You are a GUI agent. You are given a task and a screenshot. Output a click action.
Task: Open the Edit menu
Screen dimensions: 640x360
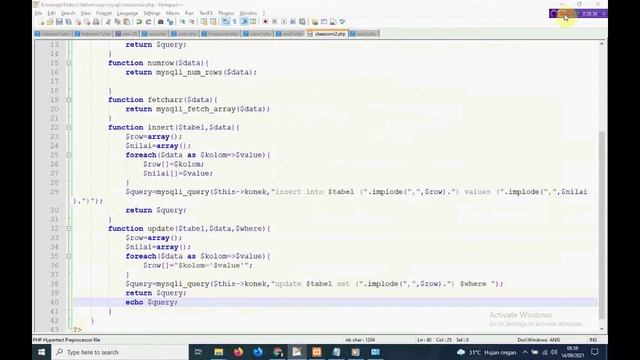coord(51,13)
